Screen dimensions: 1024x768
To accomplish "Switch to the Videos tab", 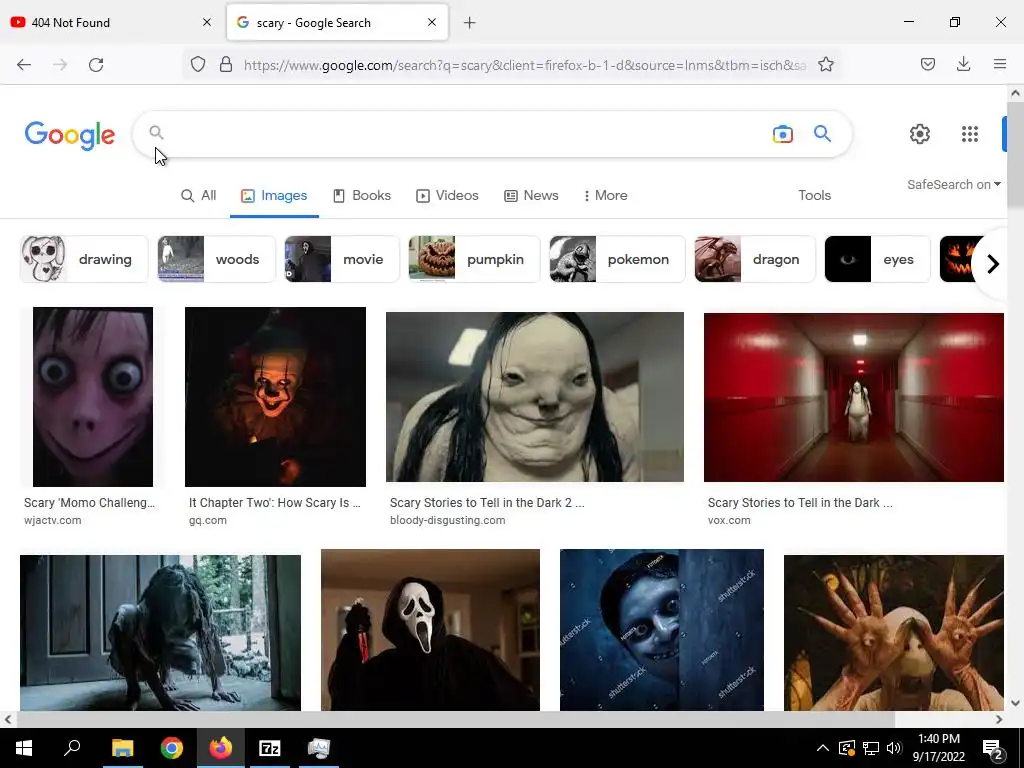I will pos(447,195).
